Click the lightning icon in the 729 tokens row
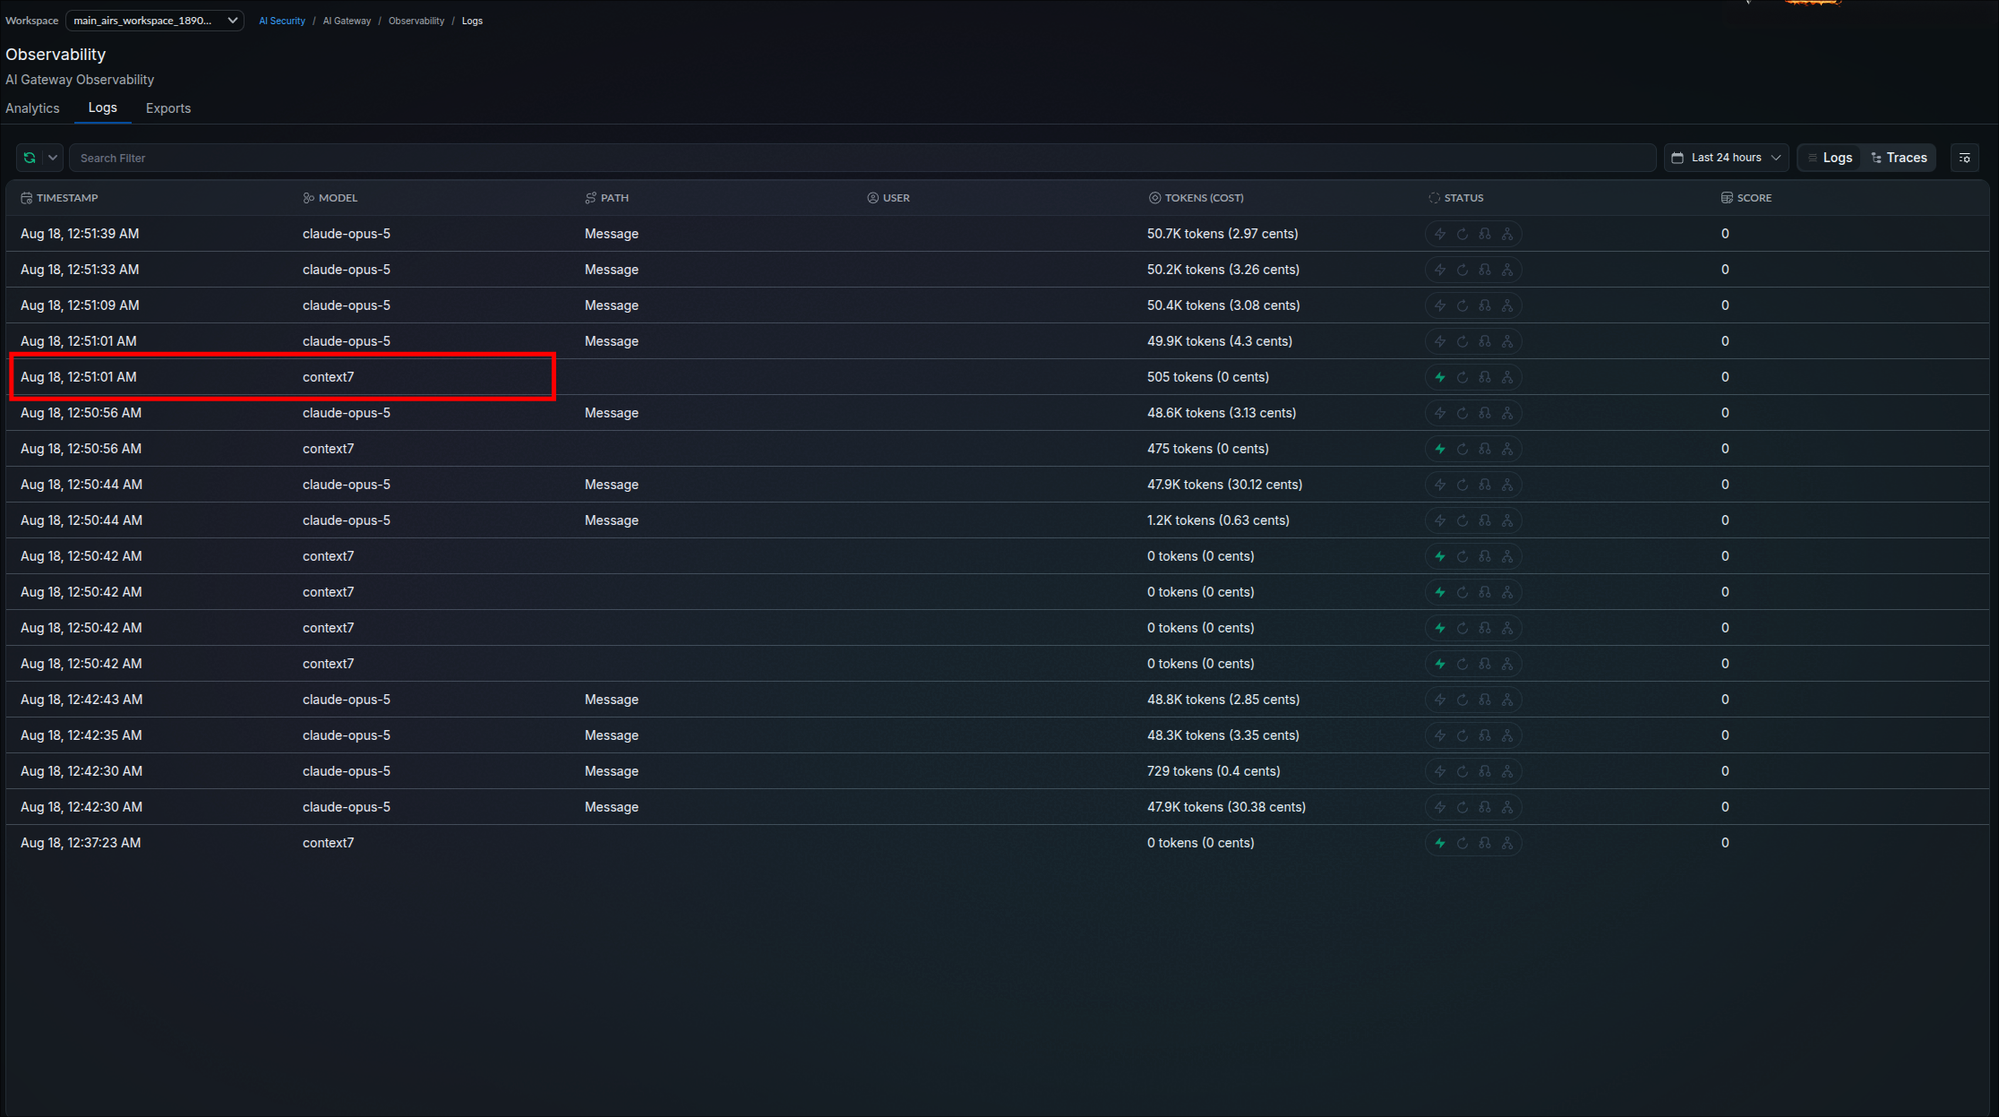Viewport: 1999px width, 1117px height. tap(1440, 771)
